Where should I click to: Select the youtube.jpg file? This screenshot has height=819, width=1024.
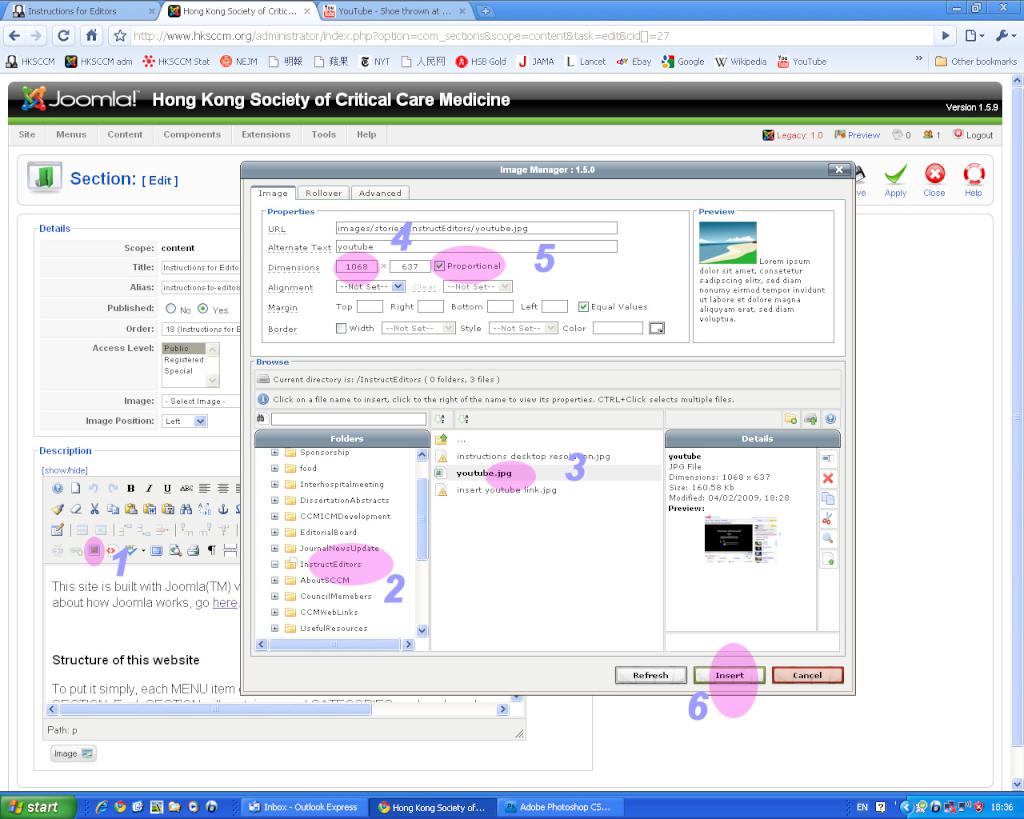pos(484,473)
